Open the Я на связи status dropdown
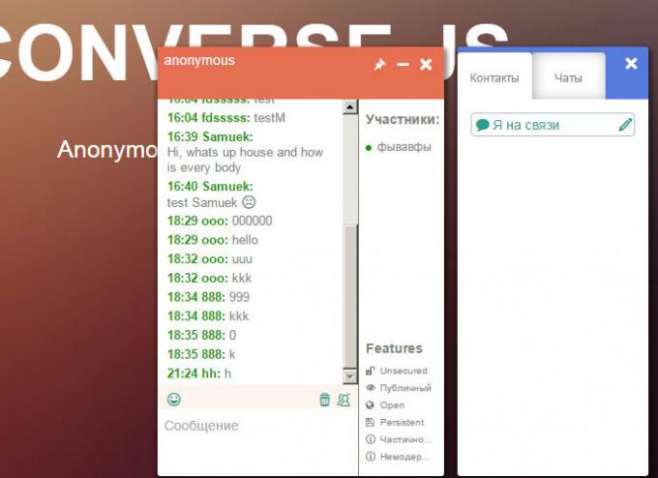Image resolution: width=658 pixels, height=478 pixels. (552, 125)
